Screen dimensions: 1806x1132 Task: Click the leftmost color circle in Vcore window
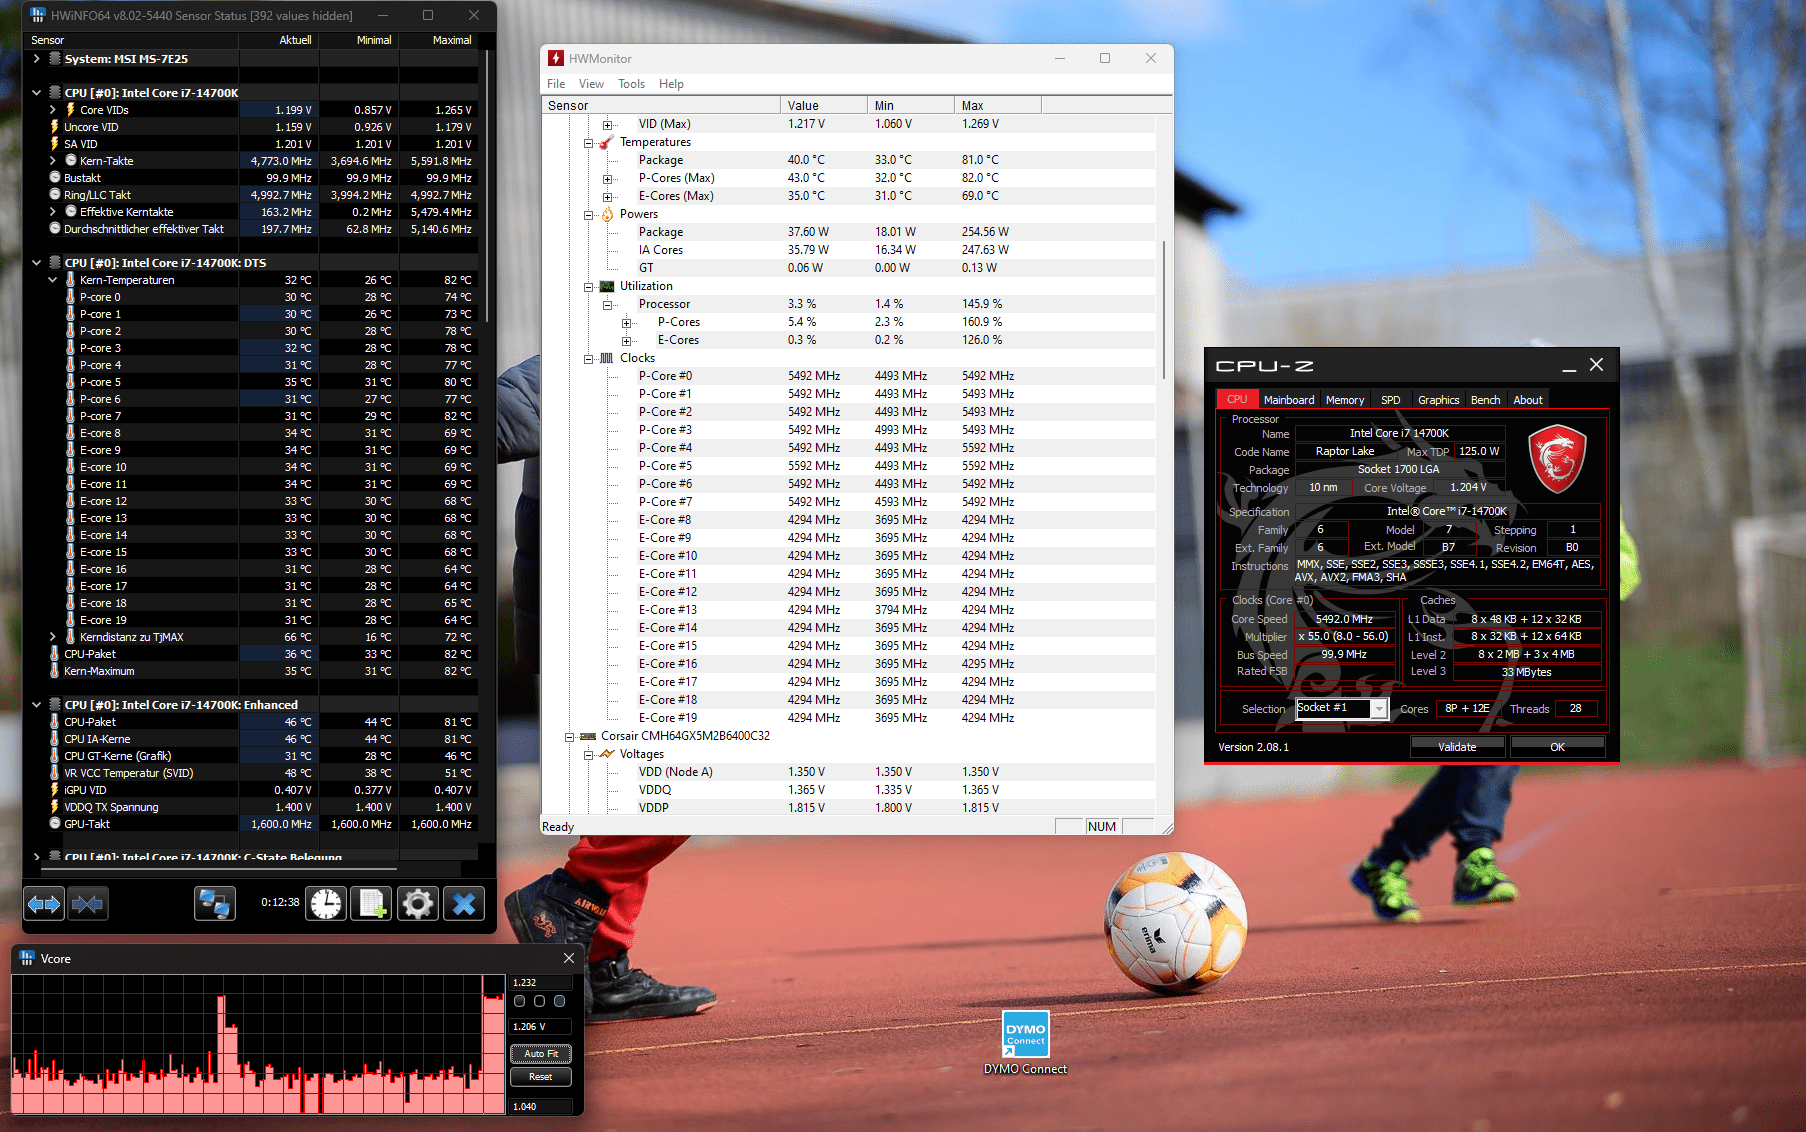(x=519, y=1001)
